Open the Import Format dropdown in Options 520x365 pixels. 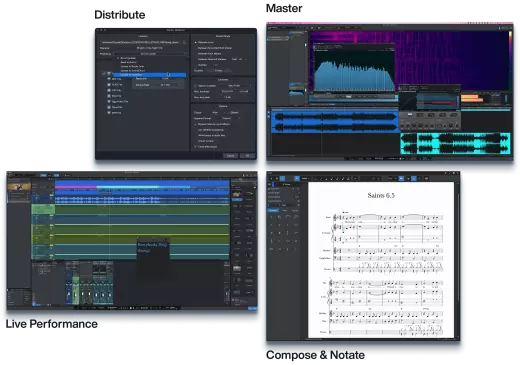click(x=230, y=118)
